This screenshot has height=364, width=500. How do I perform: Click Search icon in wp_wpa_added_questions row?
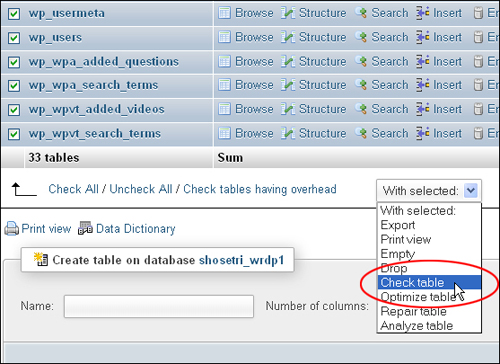point(361,61)
